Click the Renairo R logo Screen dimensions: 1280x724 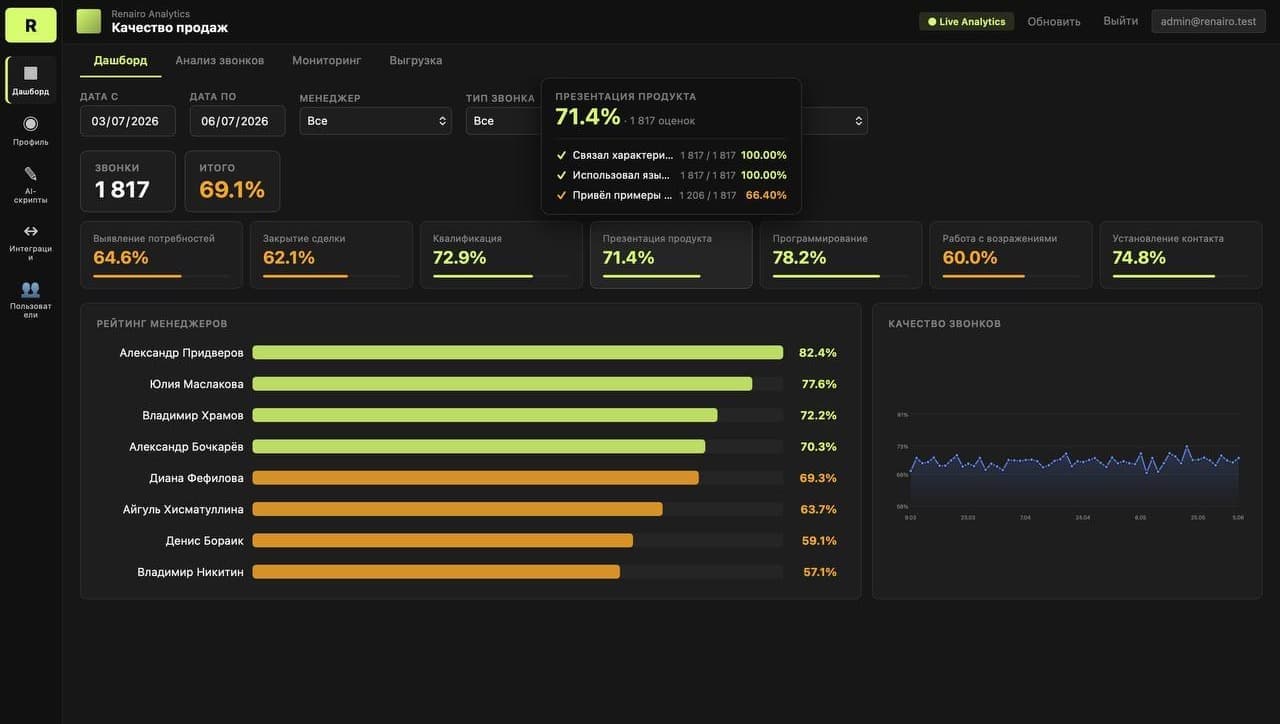31,25
